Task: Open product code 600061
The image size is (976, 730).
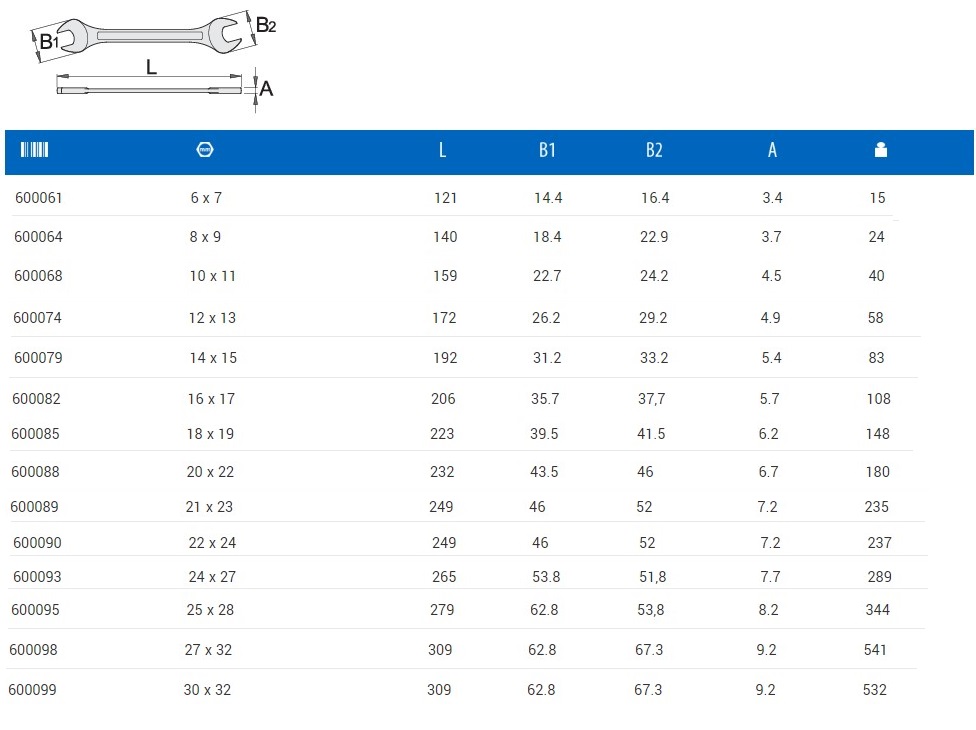Action: coord(39,198)
